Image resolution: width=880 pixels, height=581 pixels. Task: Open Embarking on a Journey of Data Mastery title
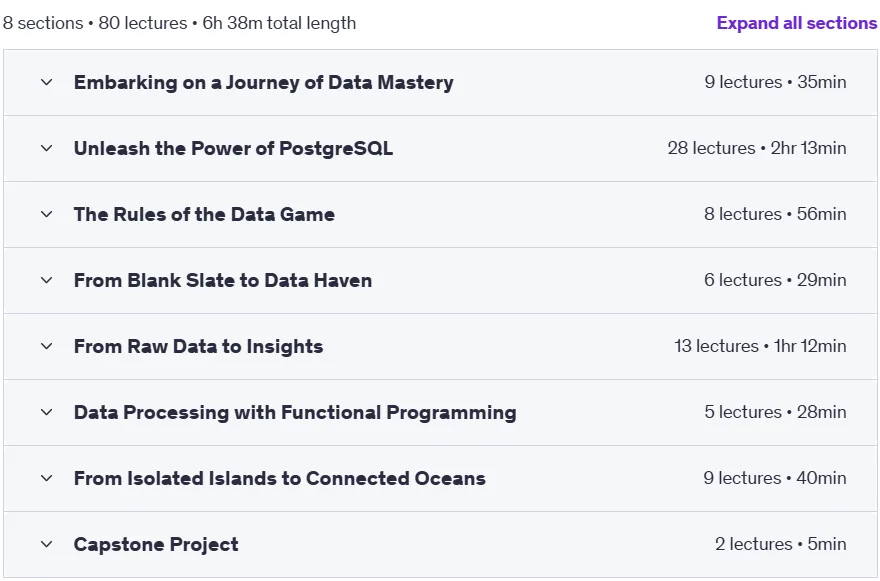263,83
